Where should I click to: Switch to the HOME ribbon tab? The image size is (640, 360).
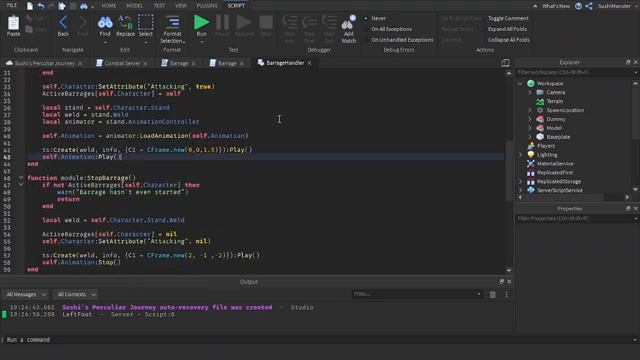pyautogui.click(x=109, y=6)
